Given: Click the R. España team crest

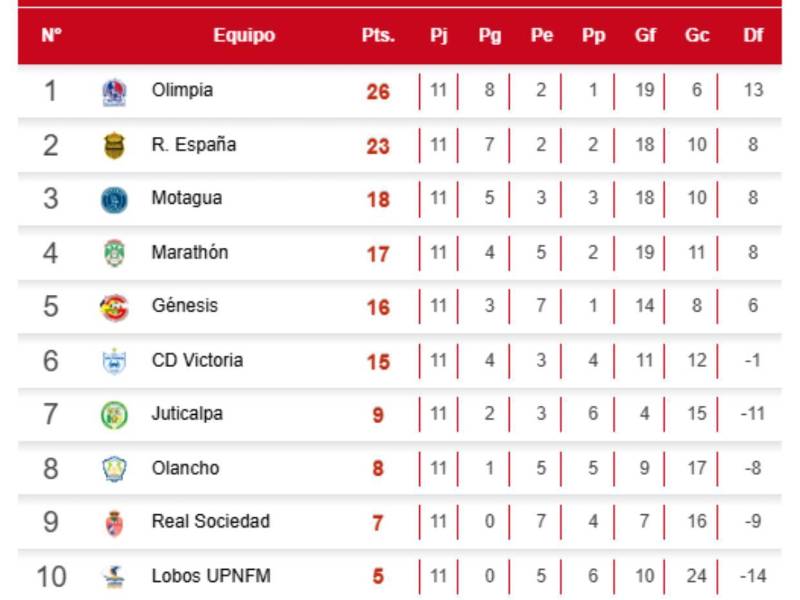Looking at the screenshot, I should coord(114,146).
